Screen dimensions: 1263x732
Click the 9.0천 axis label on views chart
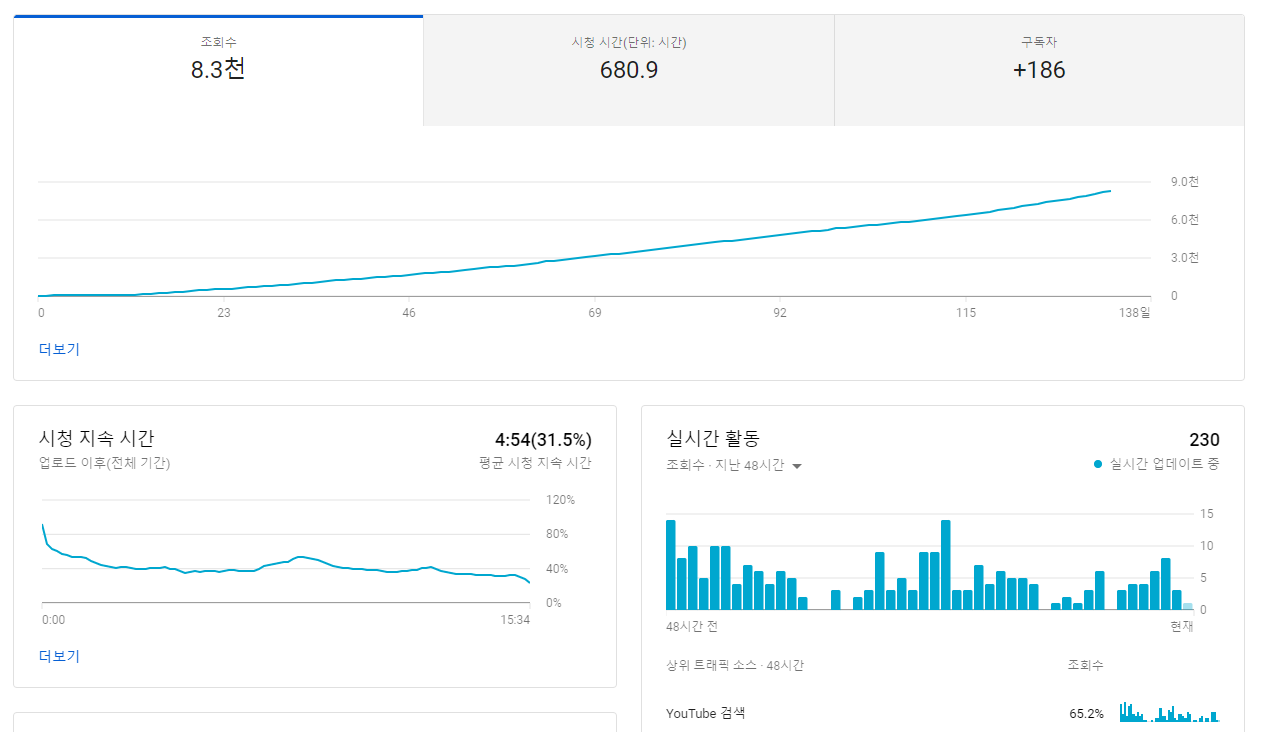pos(1185,182)
